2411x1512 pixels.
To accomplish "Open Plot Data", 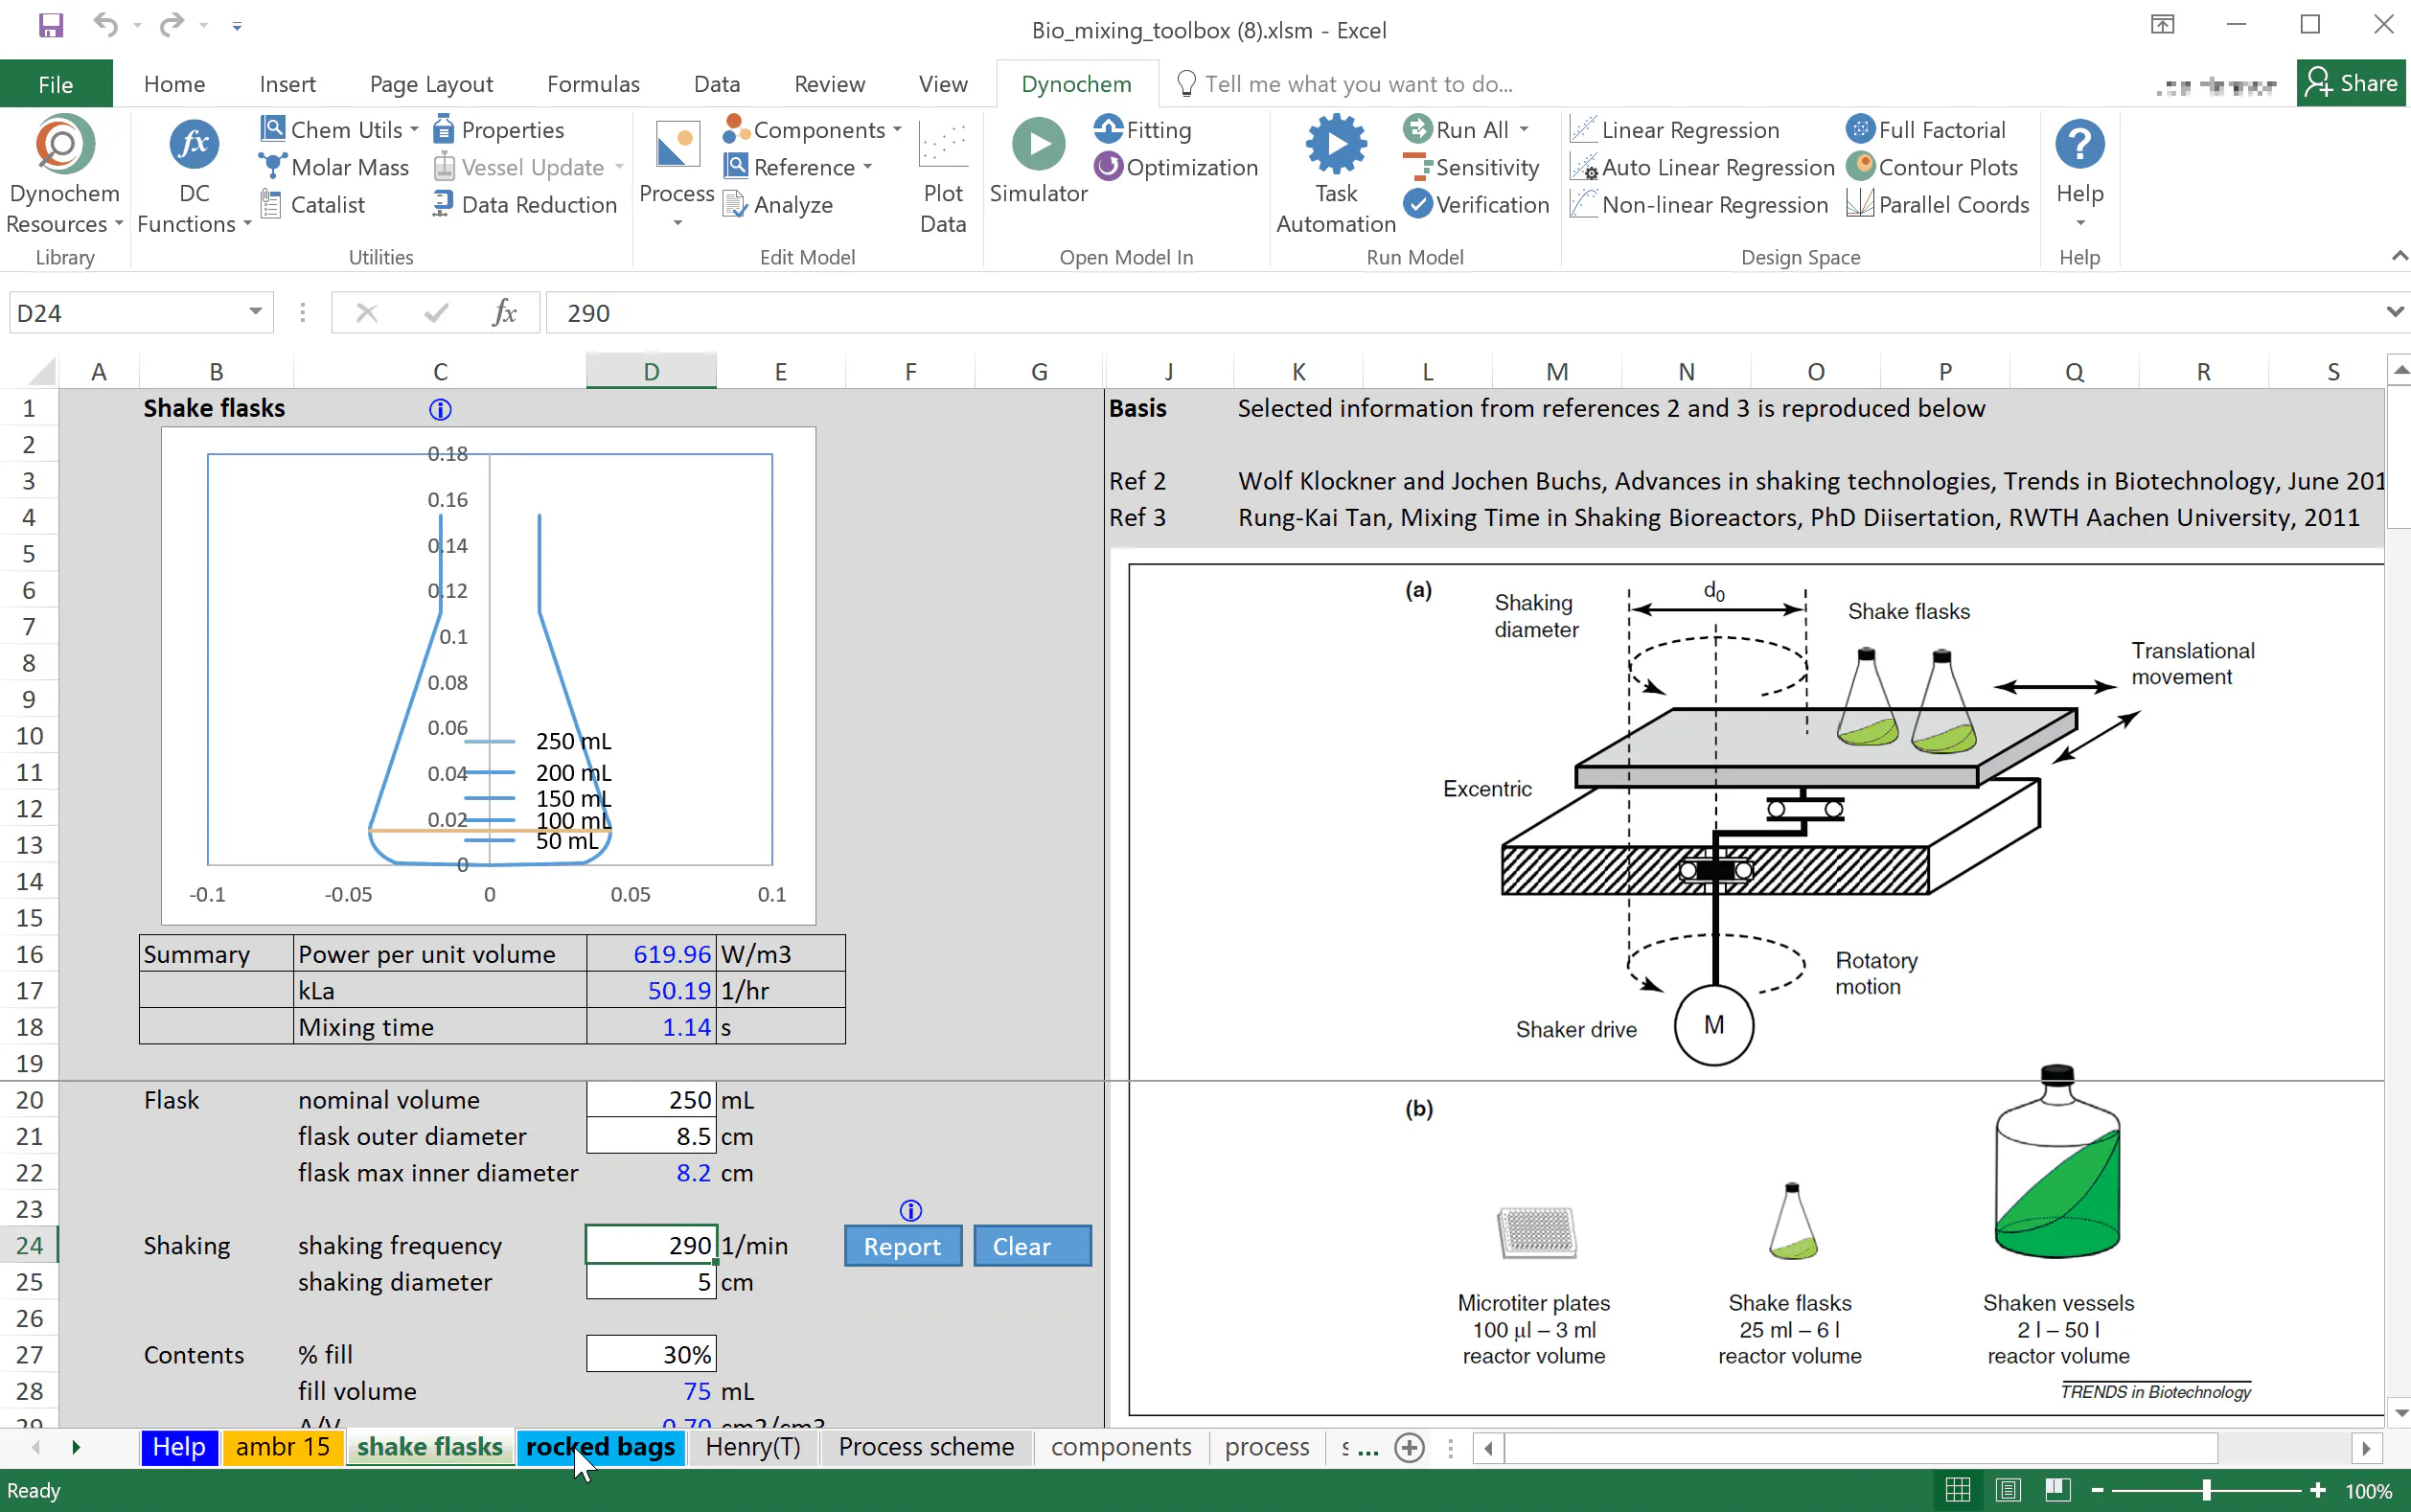I will click(x=943, y=176).
